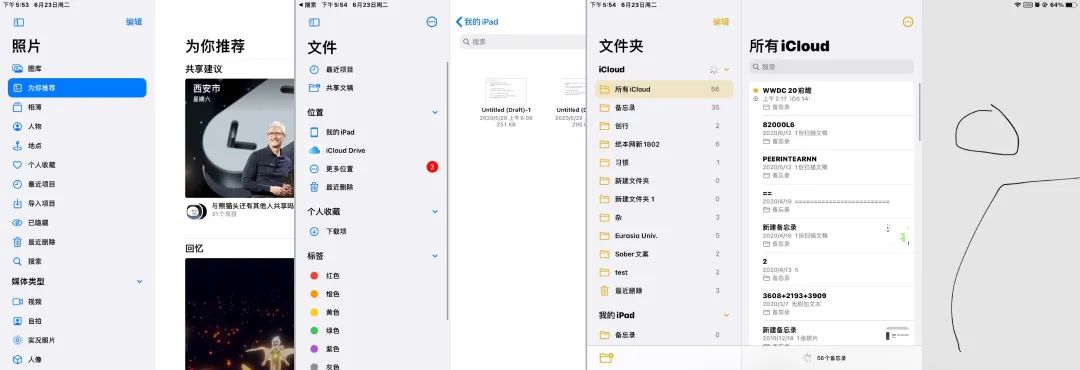Open the 82000L6 note

coord(832,133)
